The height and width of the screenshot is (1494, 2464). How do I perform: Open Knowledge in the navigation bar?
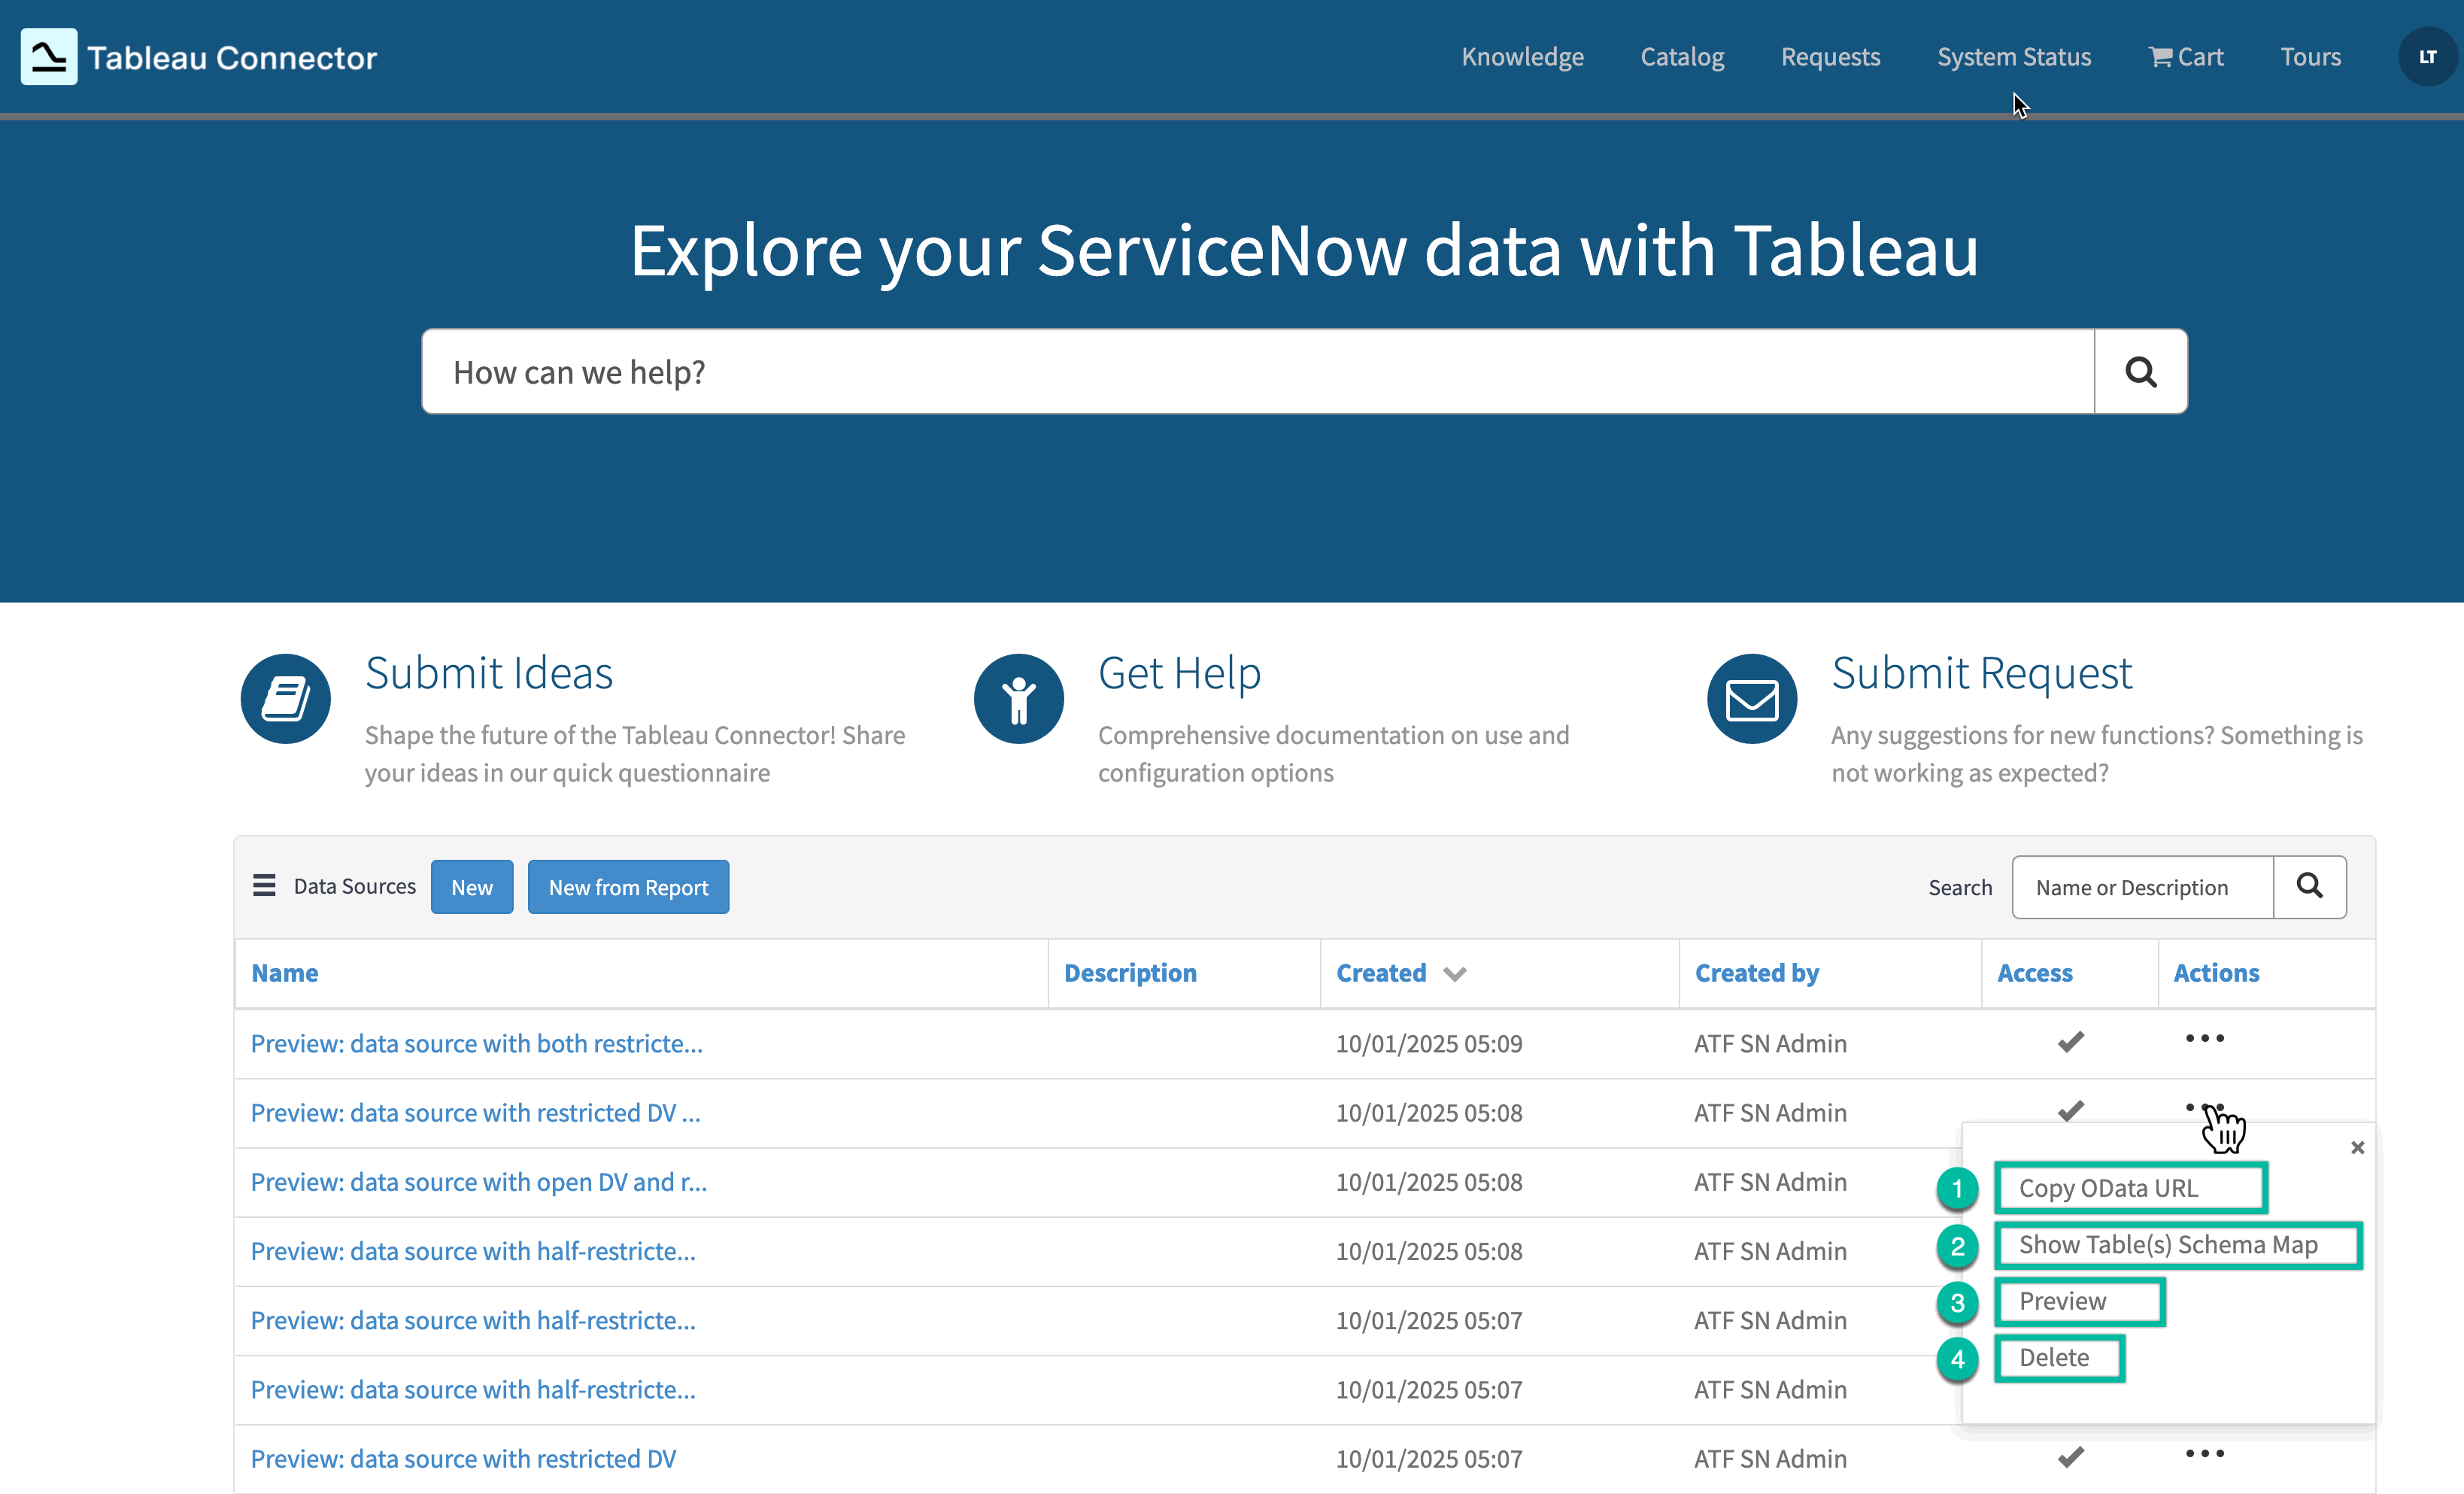point(1522,57)
